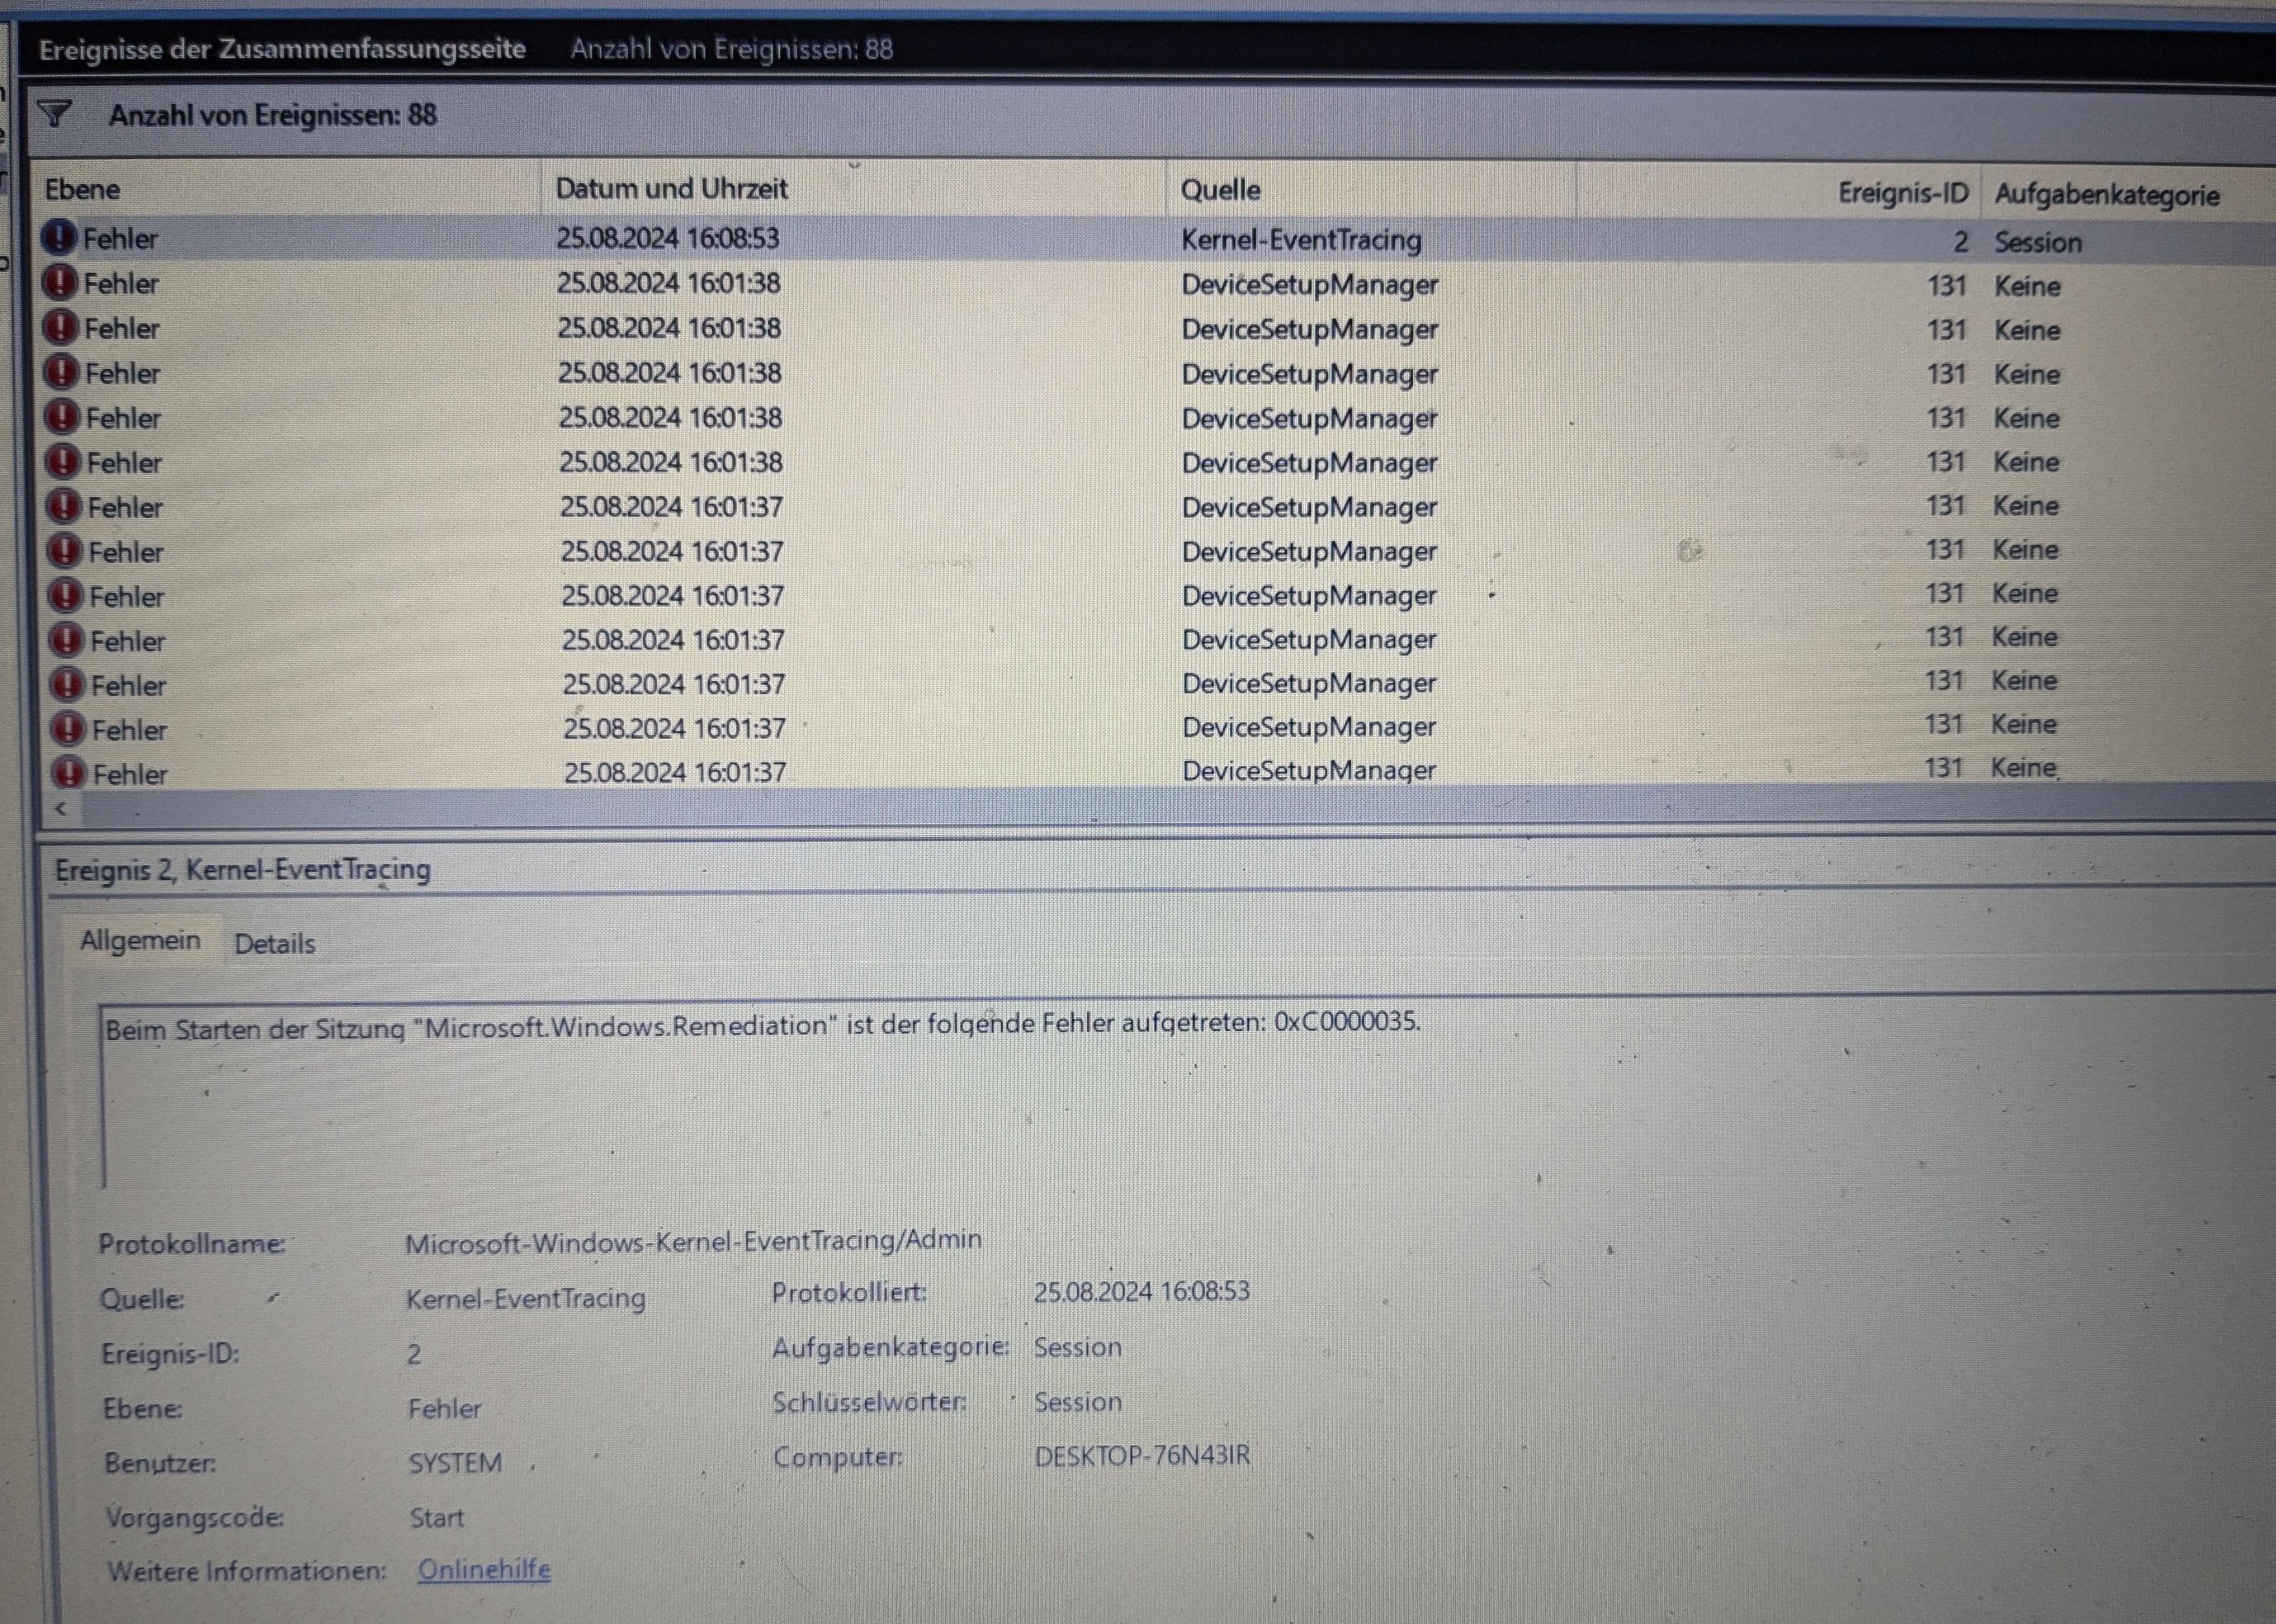Viewport: 2276px width, 1624px height.
Task: Sort by Ebene column header
Action: click(82, 190)
